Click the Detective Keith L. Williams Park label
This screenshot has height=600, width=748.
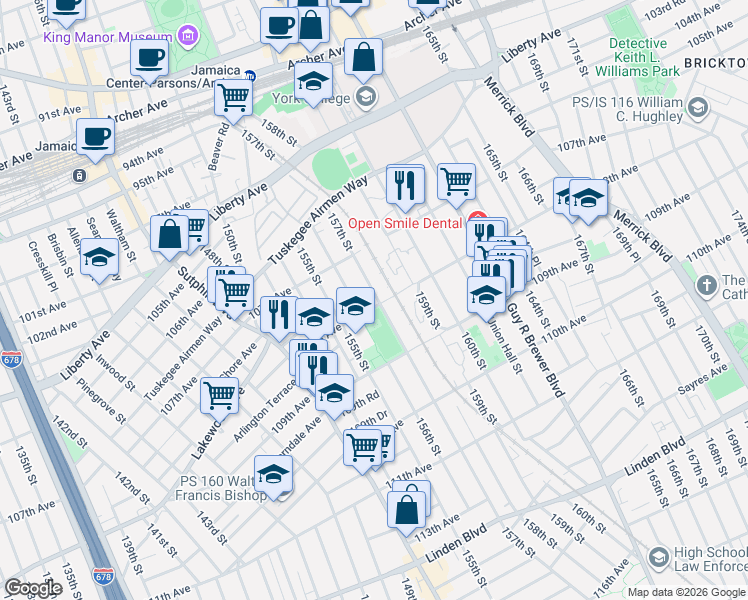pyautogui.click(x=637, y=57)
